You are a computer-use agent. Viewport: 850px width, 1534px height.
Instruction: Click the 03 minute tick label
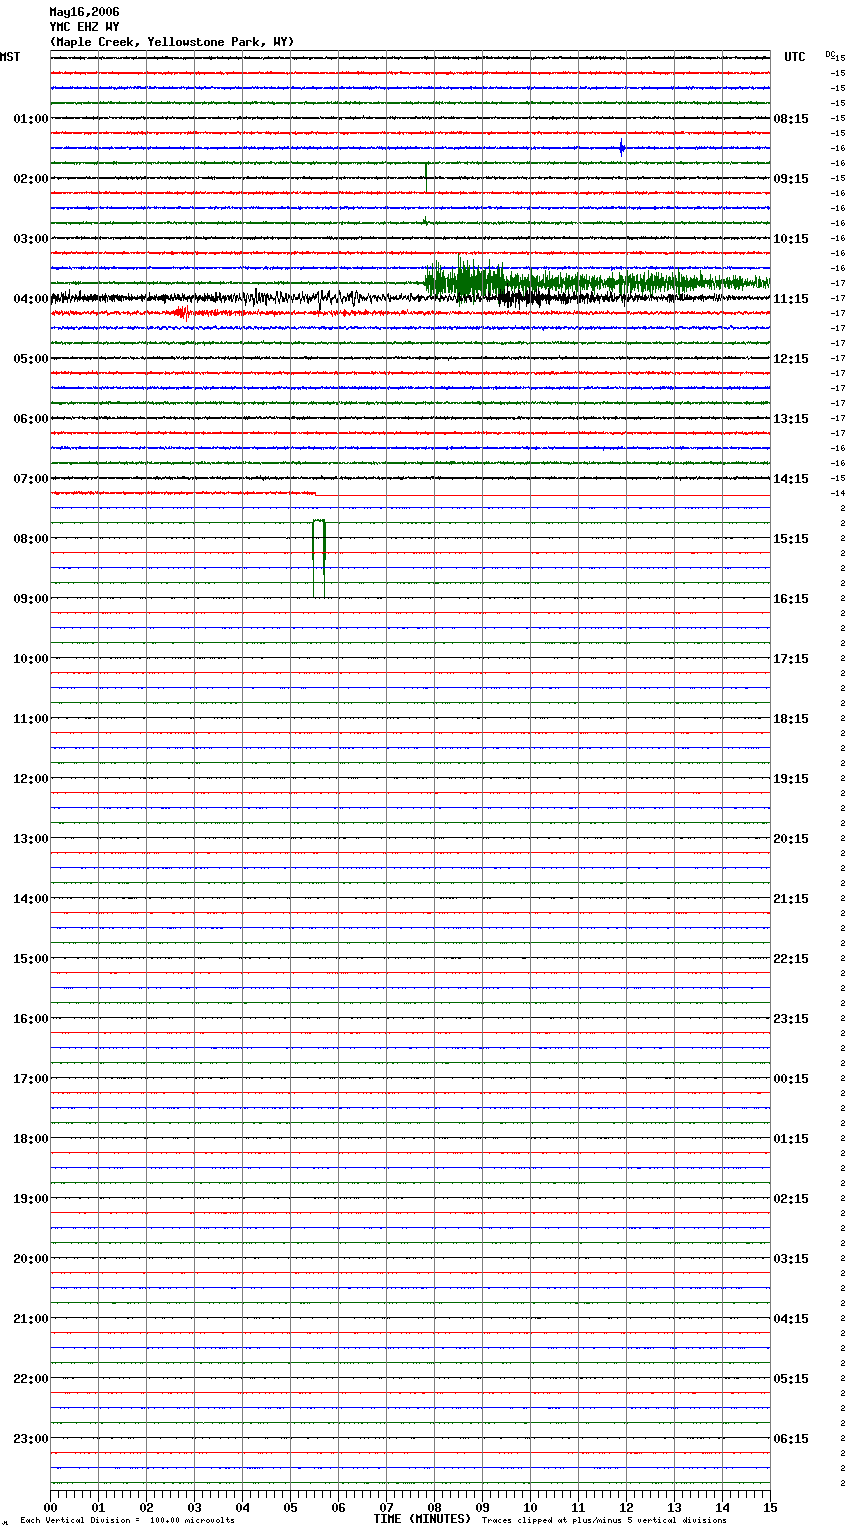point(194,1507)
